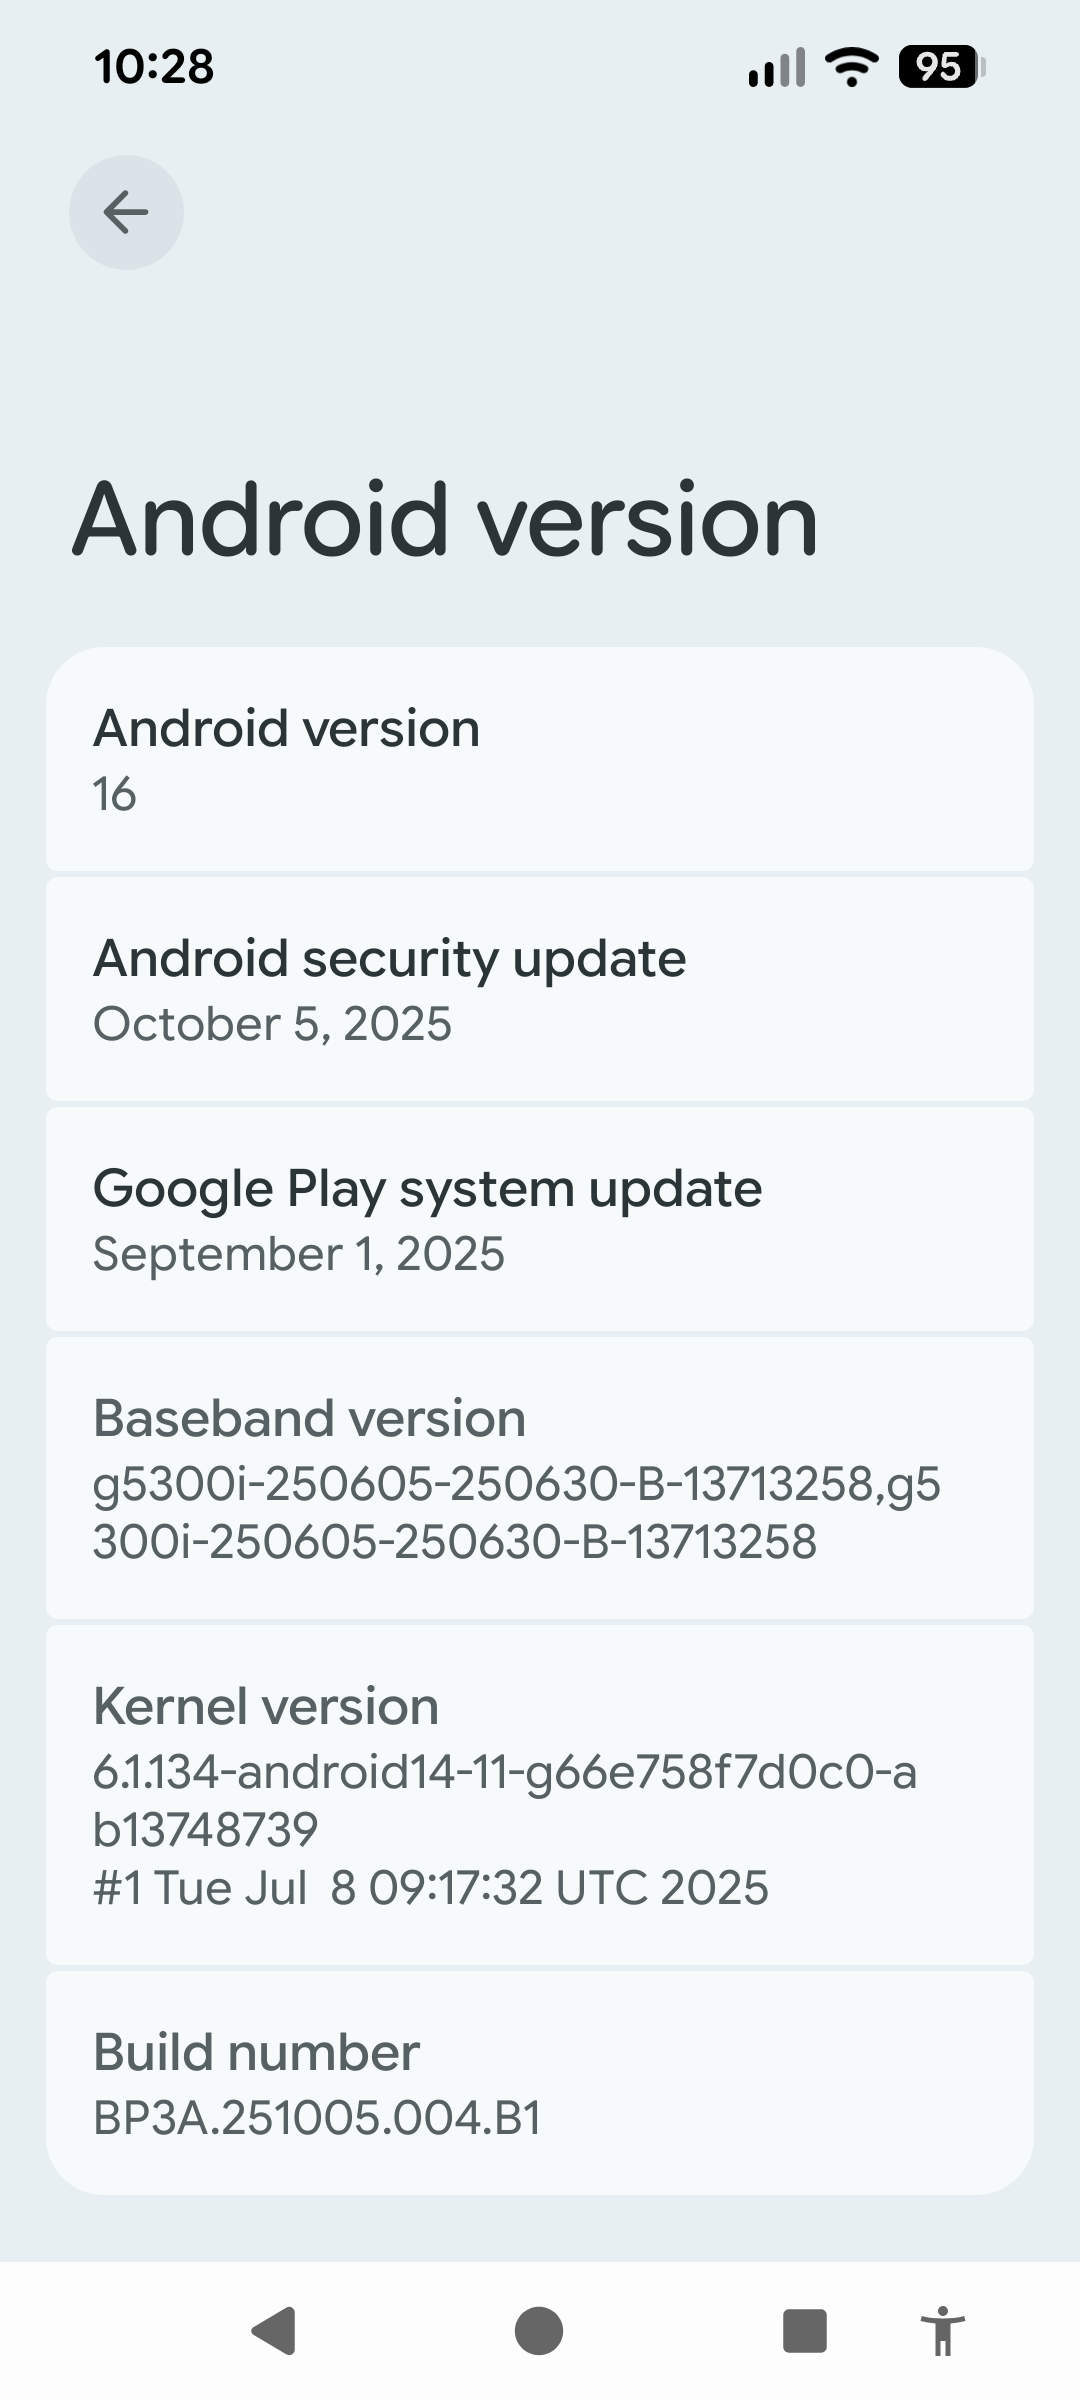Image resolution: width=1080 pixels, height=2400 pixels.
Task: Tap the cellular signal strength icon
Action: tap(776, 68)
